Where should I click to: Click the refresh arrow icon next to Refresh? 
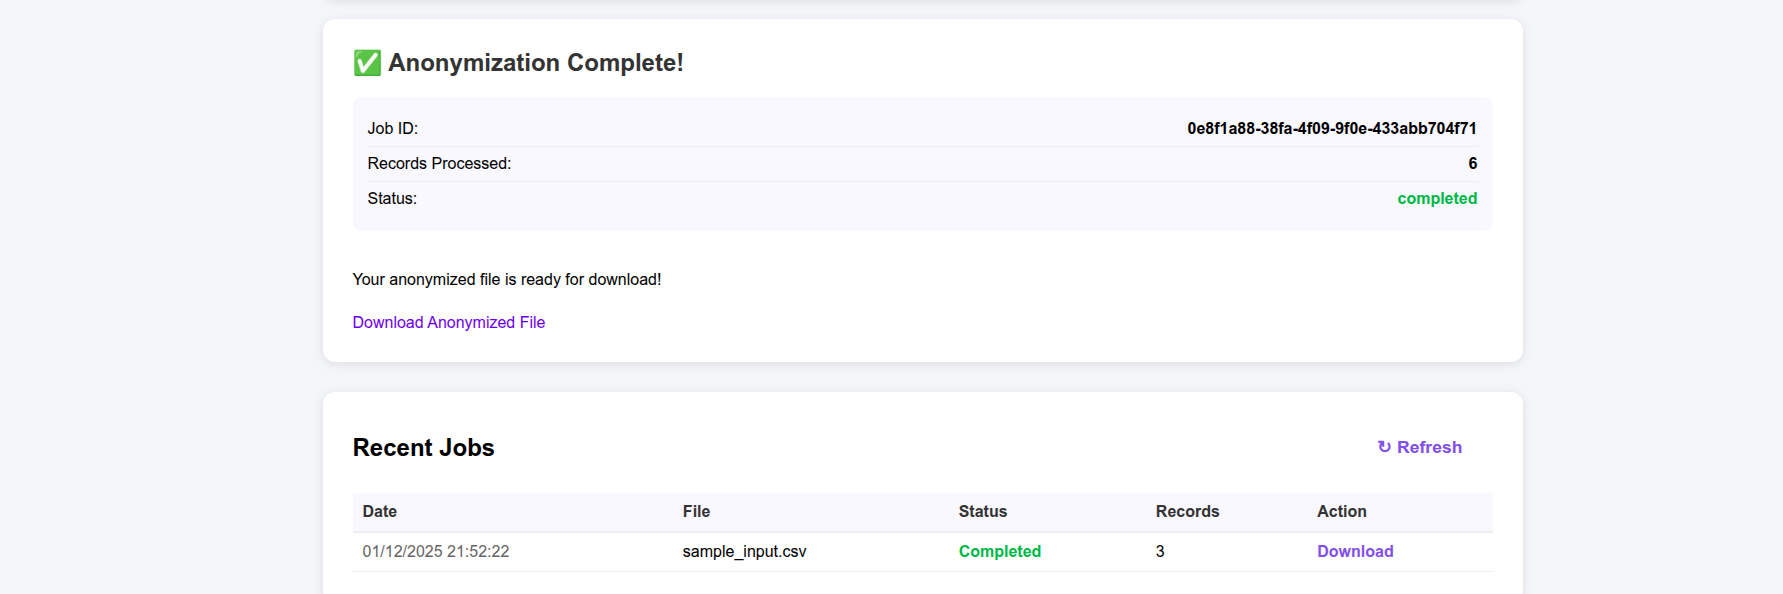(1383, 447)
